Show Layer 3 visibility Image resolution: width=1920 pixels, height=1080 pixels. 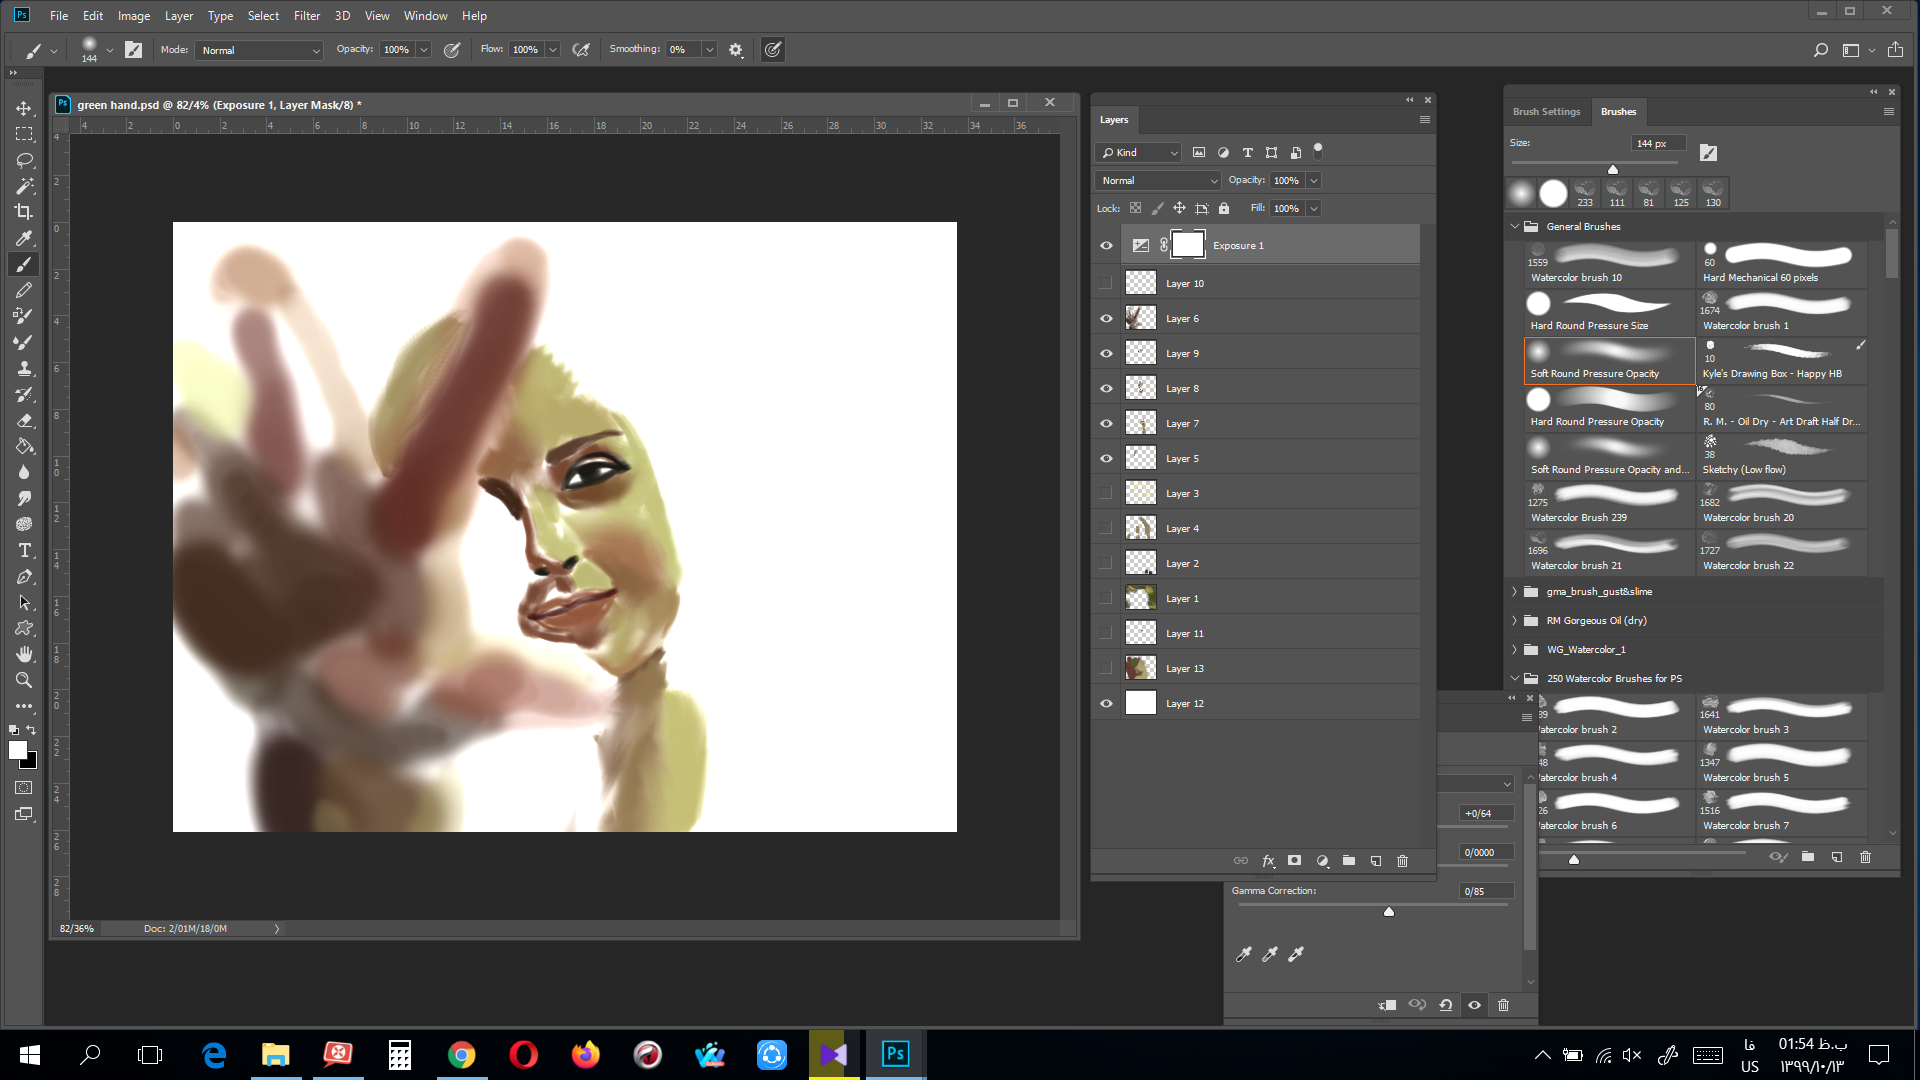point(1106,494)
